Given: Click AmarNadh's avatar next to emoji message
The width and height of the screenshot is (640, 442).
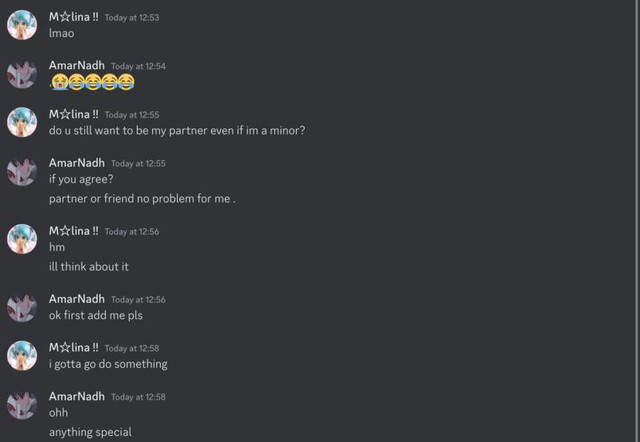Looking at the screenshot, I should (22, 73).
